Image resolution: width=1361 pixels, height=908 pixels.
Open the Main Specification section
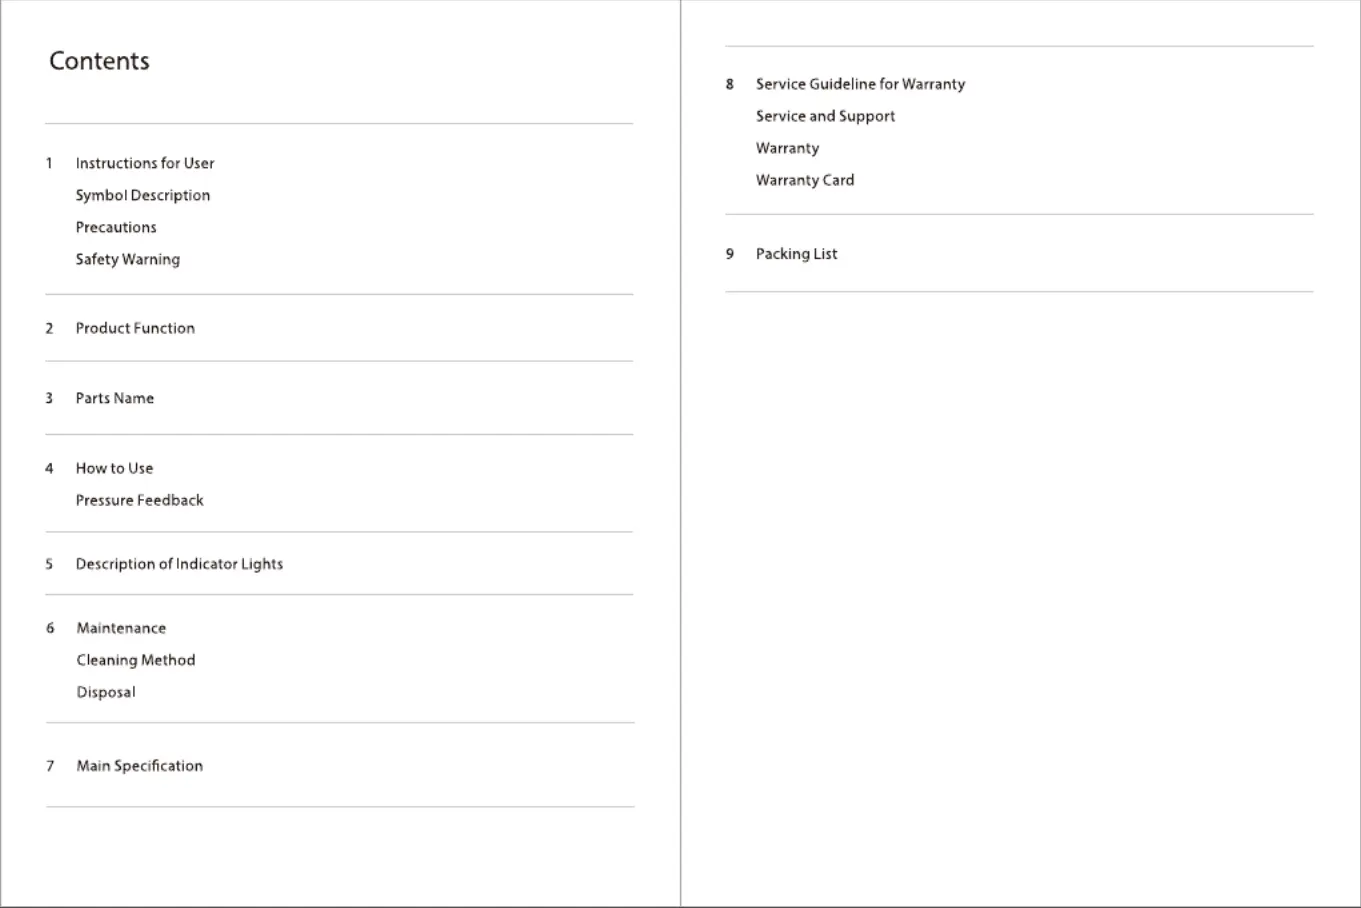click(x=140, y=766)
